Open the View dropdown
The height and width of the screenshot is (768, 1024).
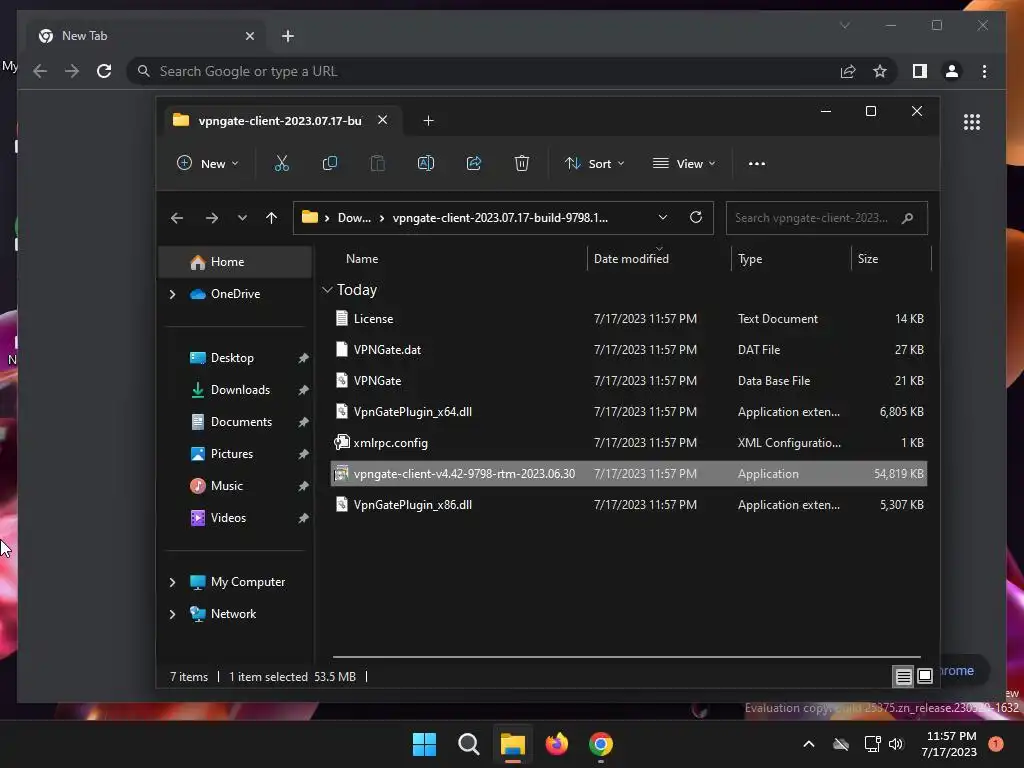pyautogui.click(x=684, y=163)
